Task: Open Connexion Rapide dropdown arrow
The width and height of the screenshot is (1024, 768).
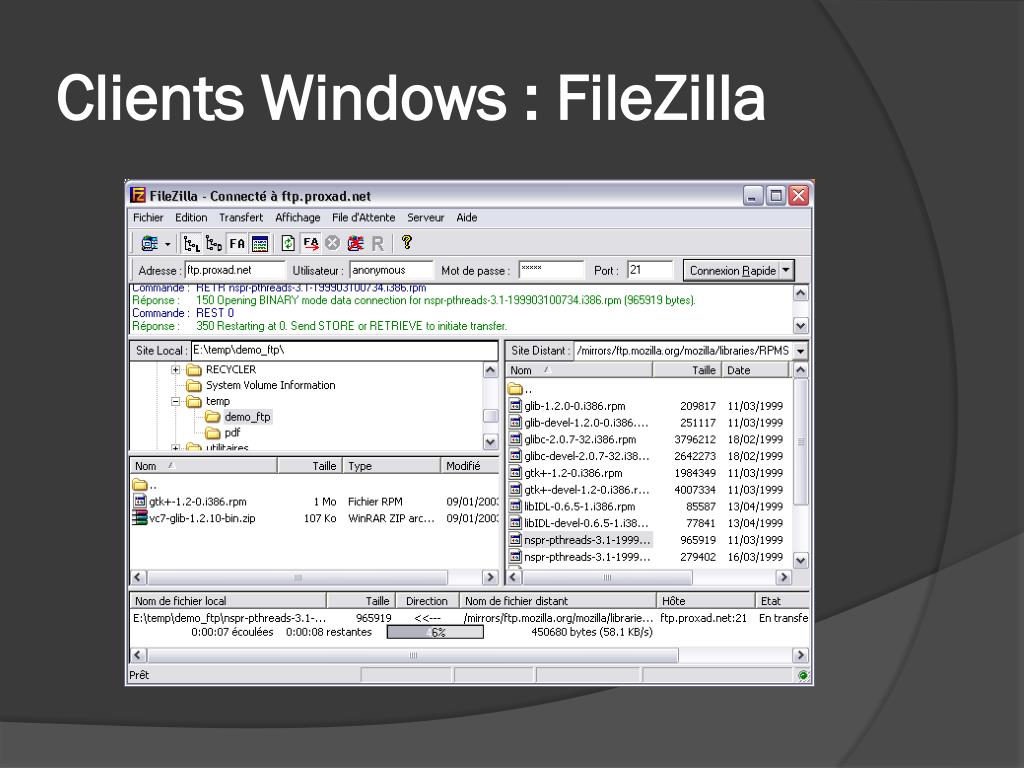Action: point(786,270)
